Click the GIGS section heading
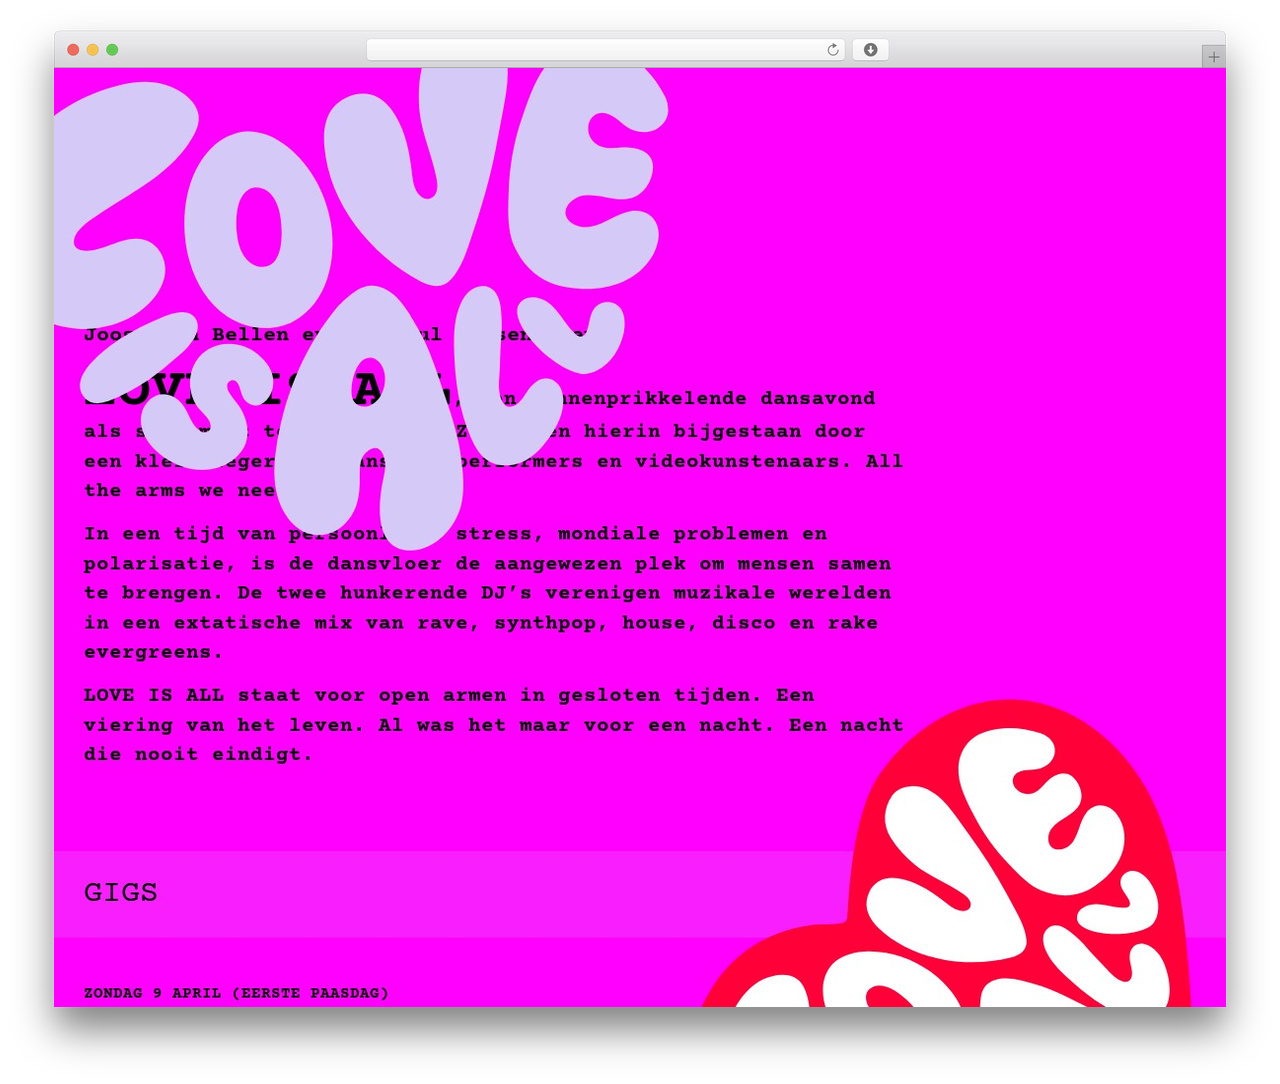 pos(121,892)
